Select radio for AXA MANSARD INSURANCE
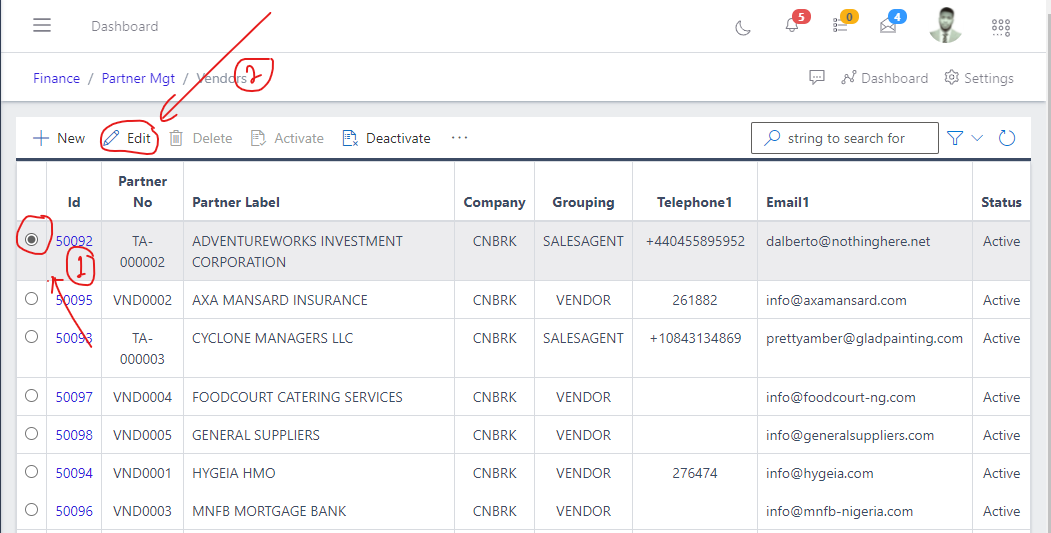 32,299
